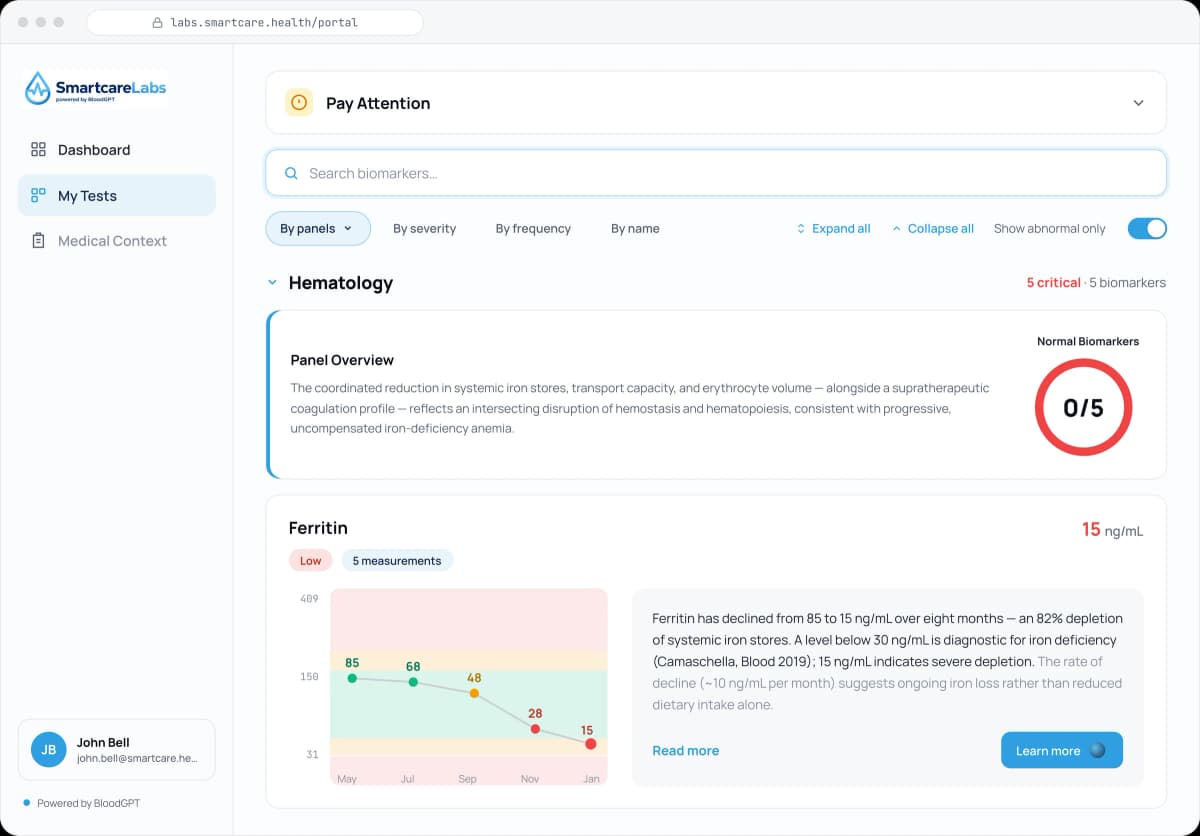
Task: Toggle Show abnormal only switch
Action: point(1147,229)
